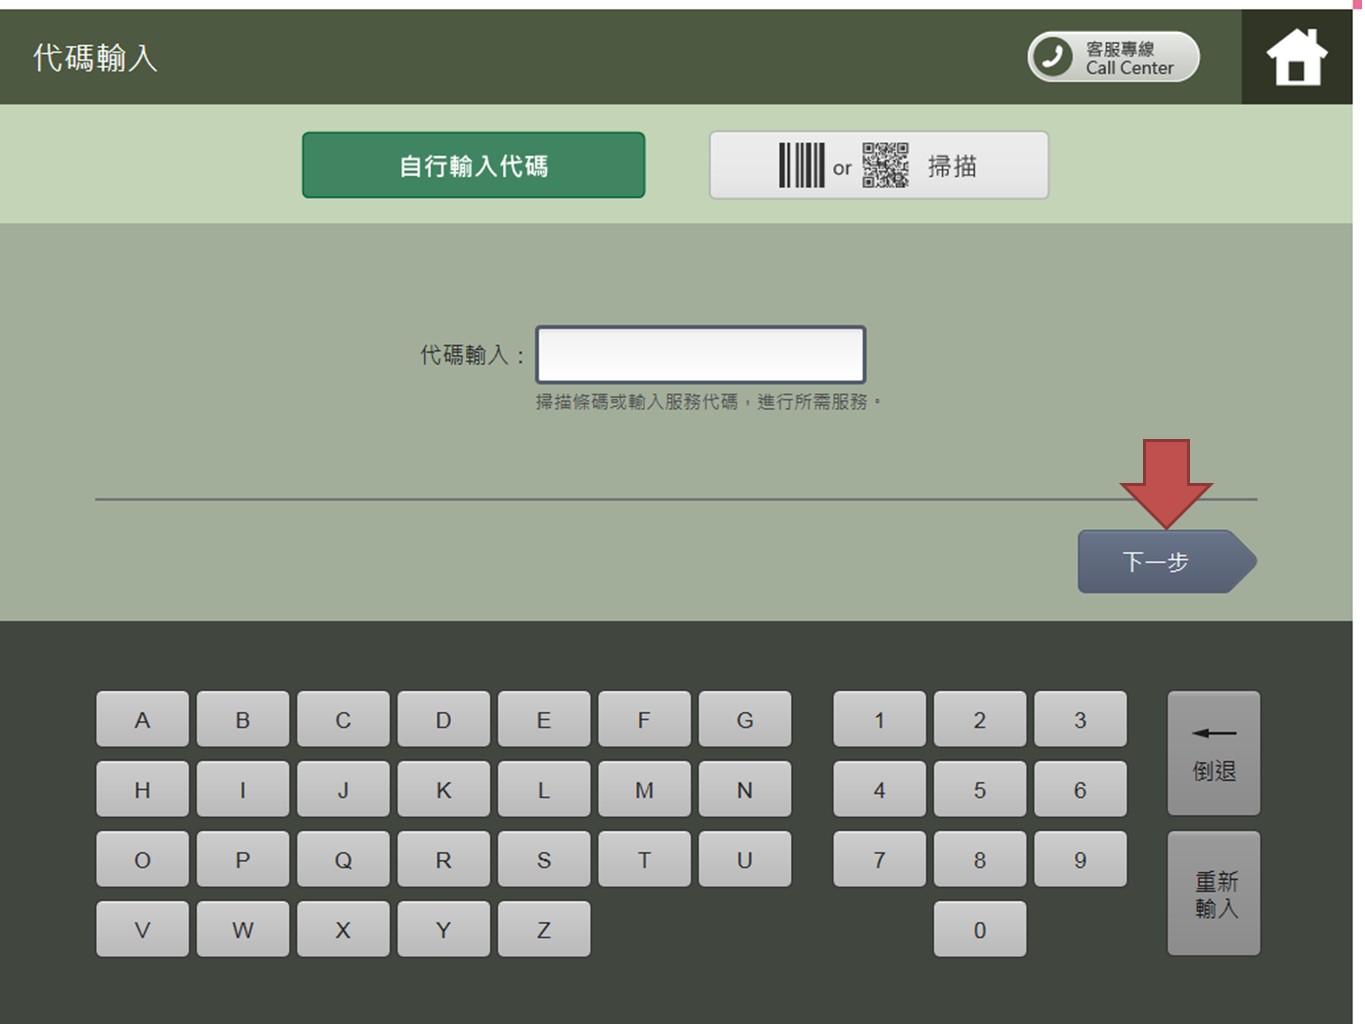Tap digit 8 on number pad
Viewport: 1365px width, 1024px height.
tap(980, 859)
